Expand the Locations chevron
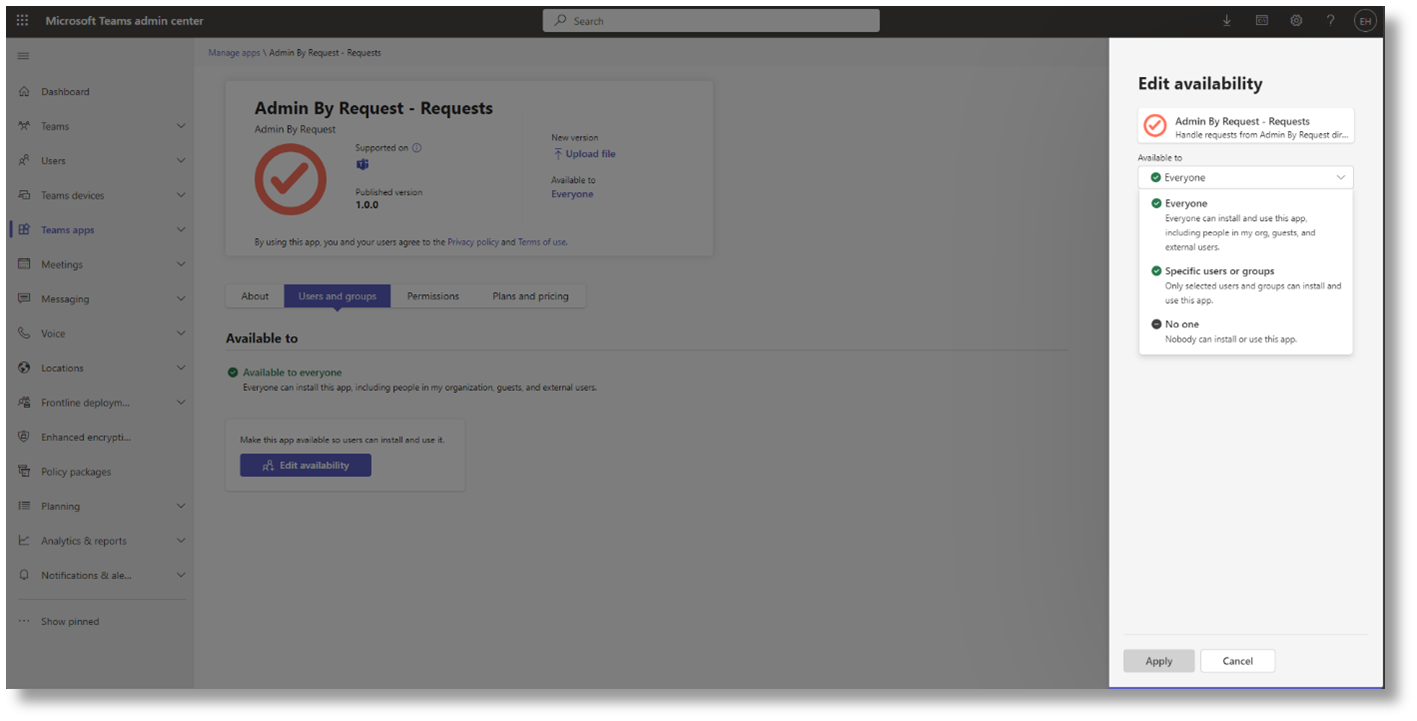Screen dimensions: 1417x721 (181, 368)
